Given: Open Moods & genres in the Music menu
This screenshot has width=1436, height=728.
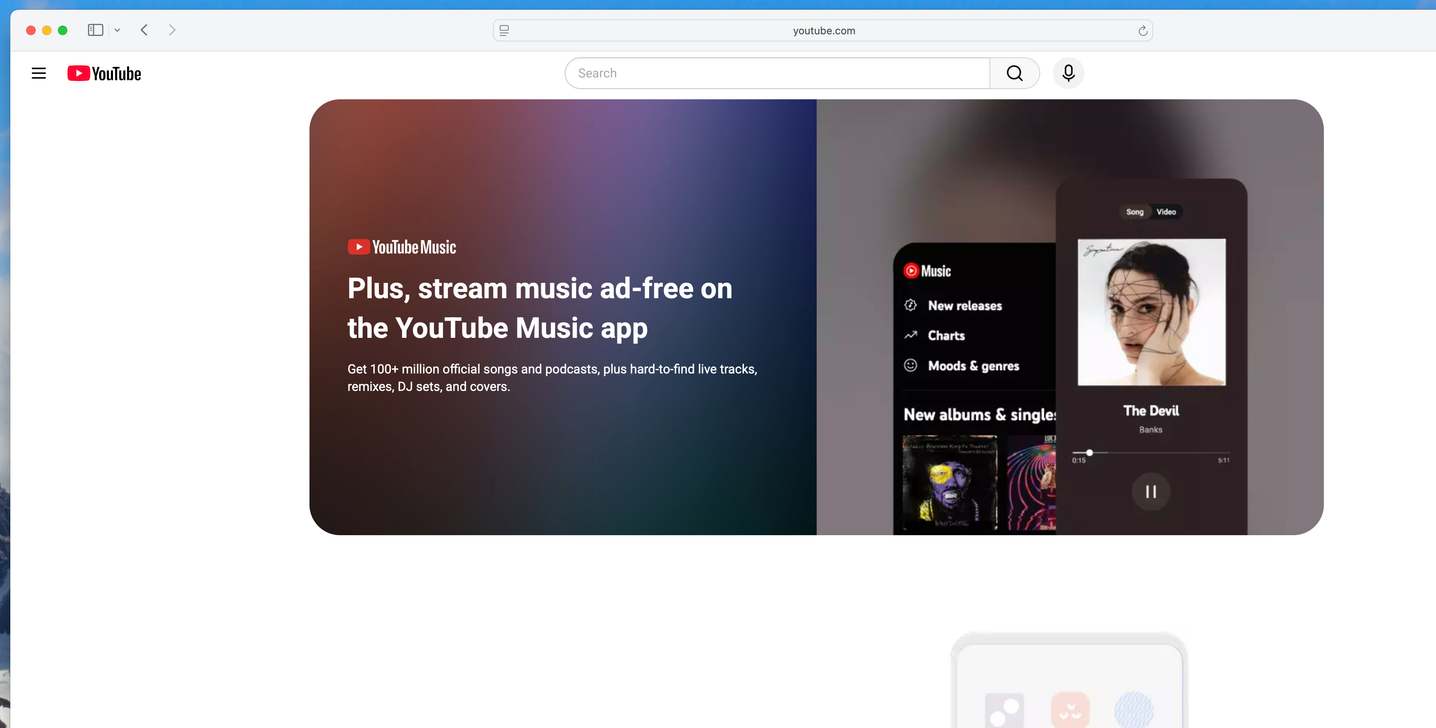Looking at the screenshot, I should [x=974, y=366].
